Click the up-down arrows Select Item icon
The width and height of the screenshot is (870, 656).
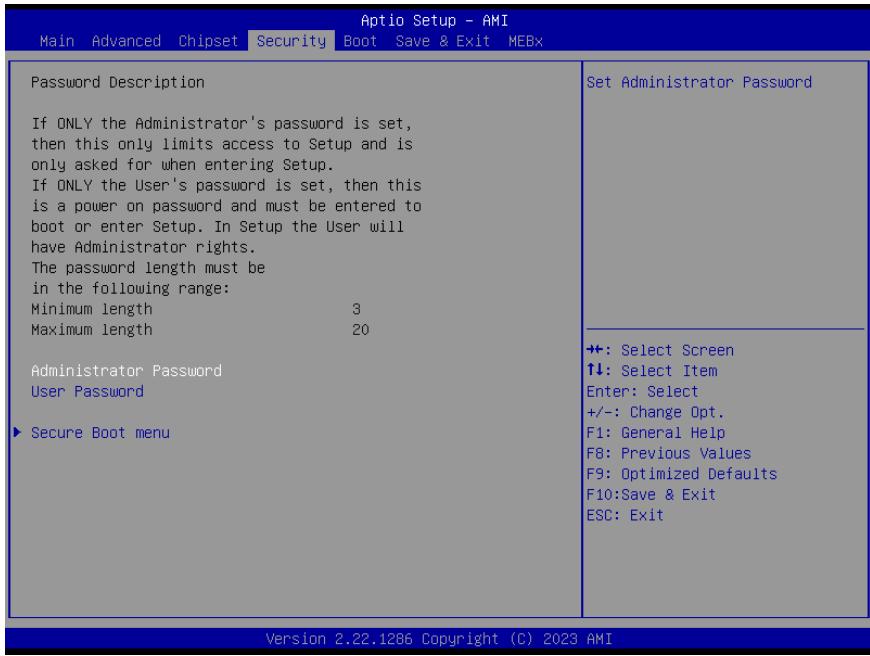click(595, 370)
